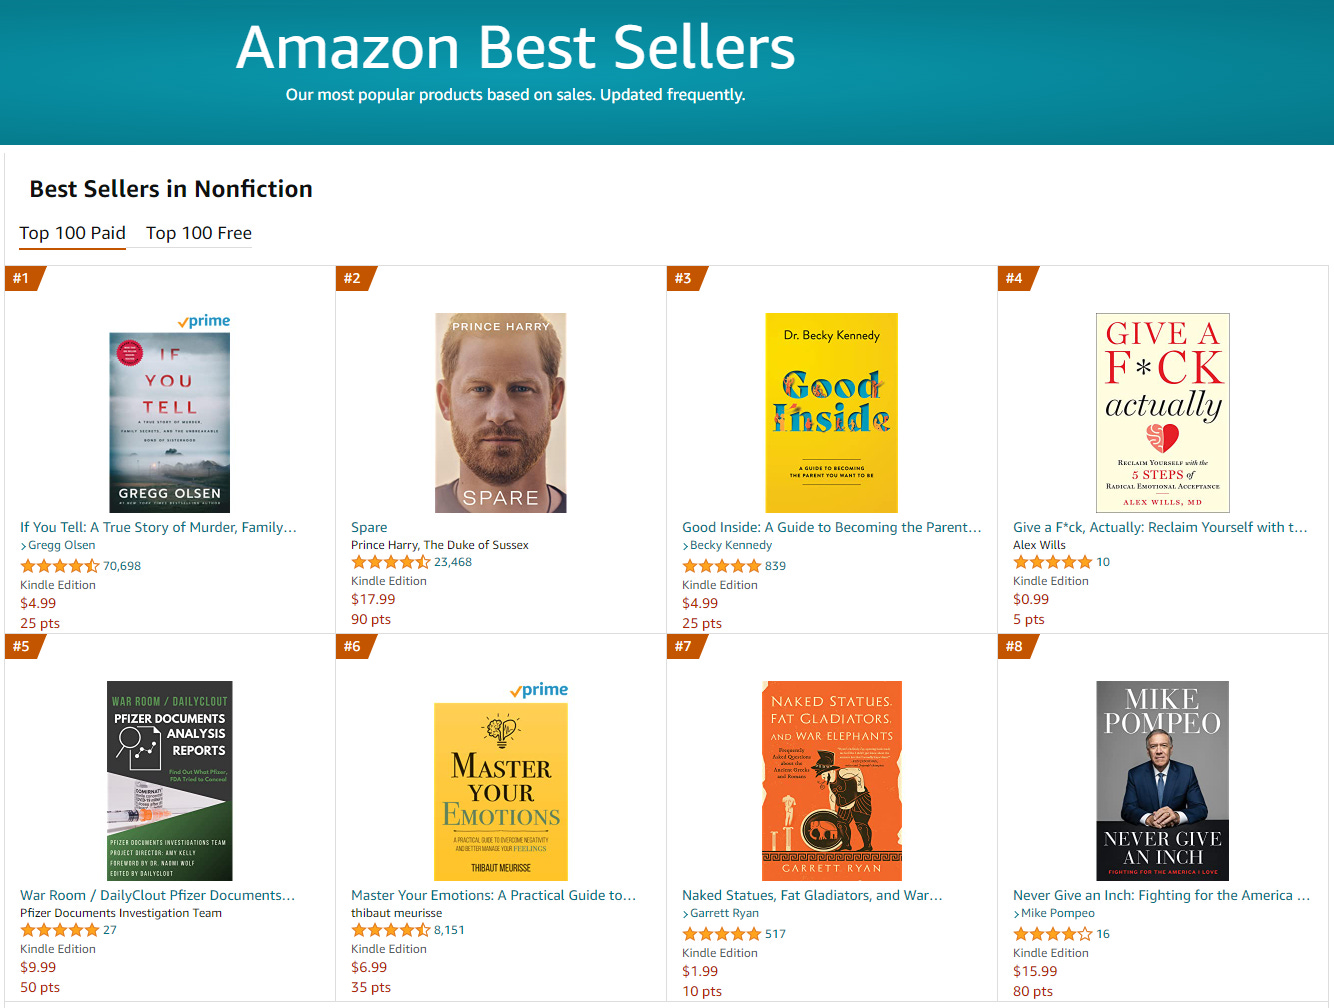
Task: Switch to the Top 100 Free tab
Action: click(x=199, y=233)
